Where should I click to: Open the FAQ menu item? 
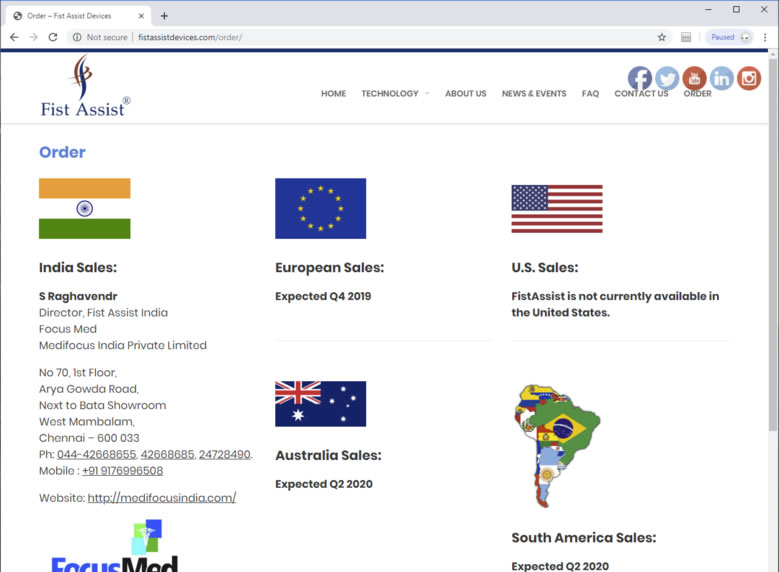(590, 94)
